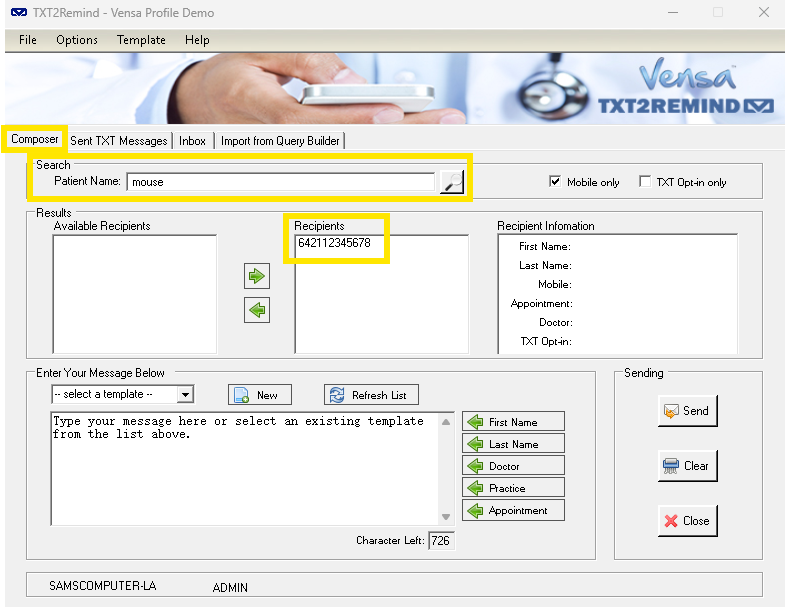Screen dimensions: 785x607
Task: Insert Practice placeholder into message
Action: pos(513,488)
